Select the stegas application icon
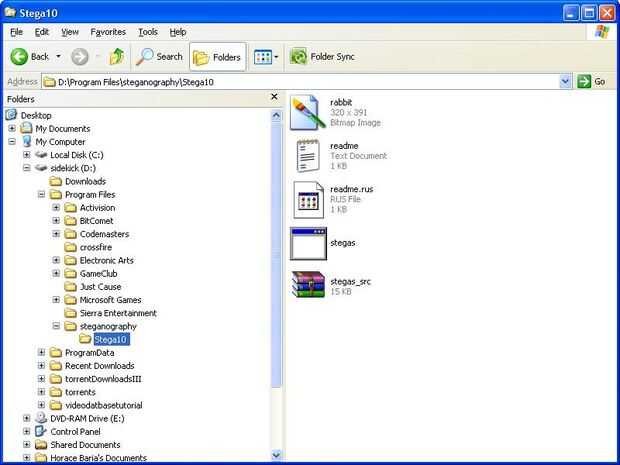Screen dimensions: 620x465 click(x=308, y=244)
